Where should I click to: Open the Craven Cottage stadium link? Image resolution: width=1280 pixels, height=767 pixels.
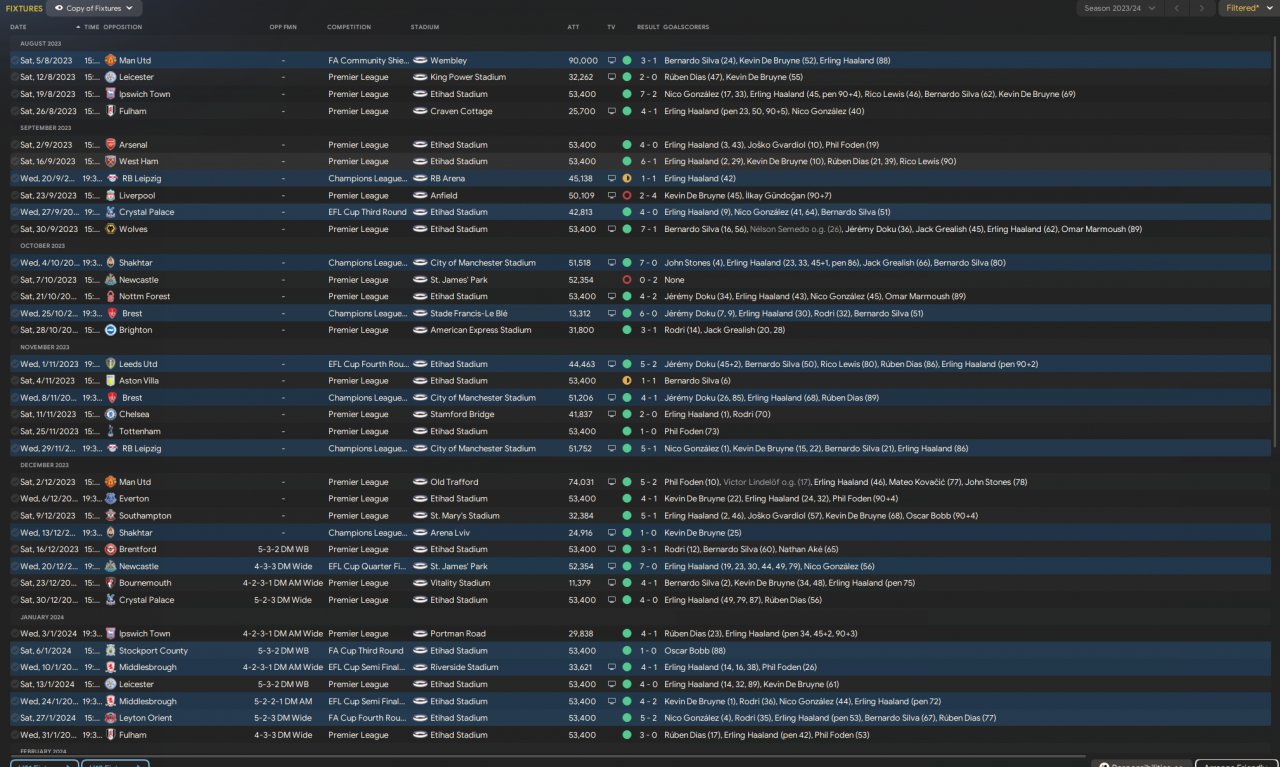[x=461, y=111]
